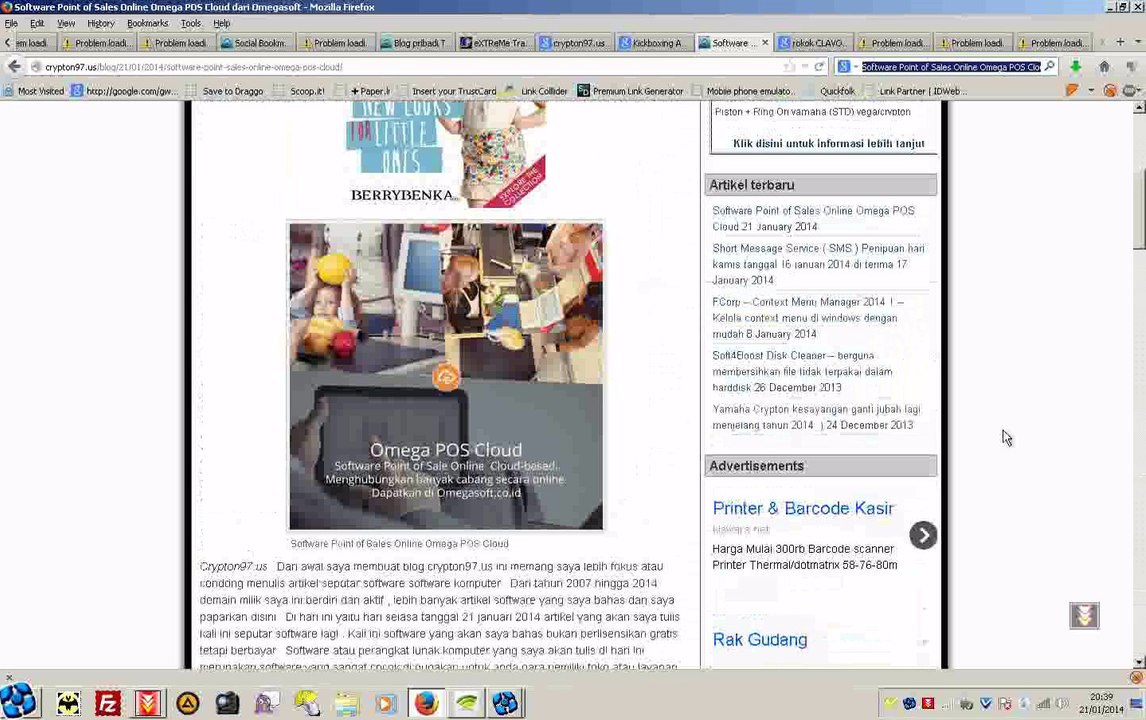The image size is (1146, 720).
Task: Click the orange tag add-on icon
Action: (x=1071, y=91)
